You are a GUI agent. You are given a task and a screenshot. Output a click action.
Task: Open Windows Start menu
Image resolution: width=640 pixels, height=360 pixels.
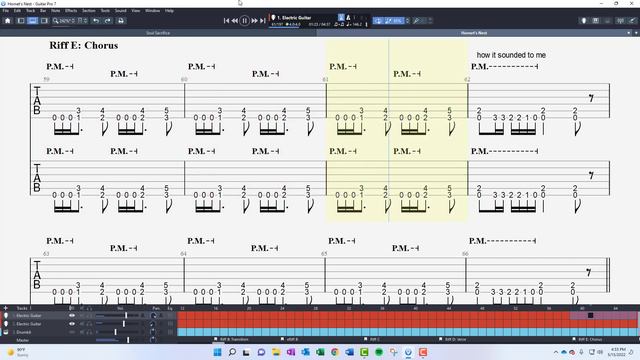pyautogui.click(x=218, y=352)
